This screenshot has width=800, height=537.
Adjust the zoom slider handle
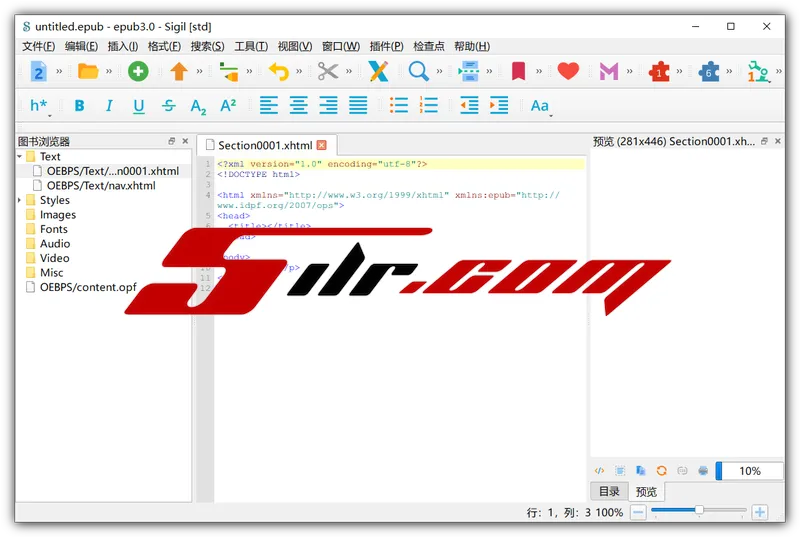(x=699, y=509)
